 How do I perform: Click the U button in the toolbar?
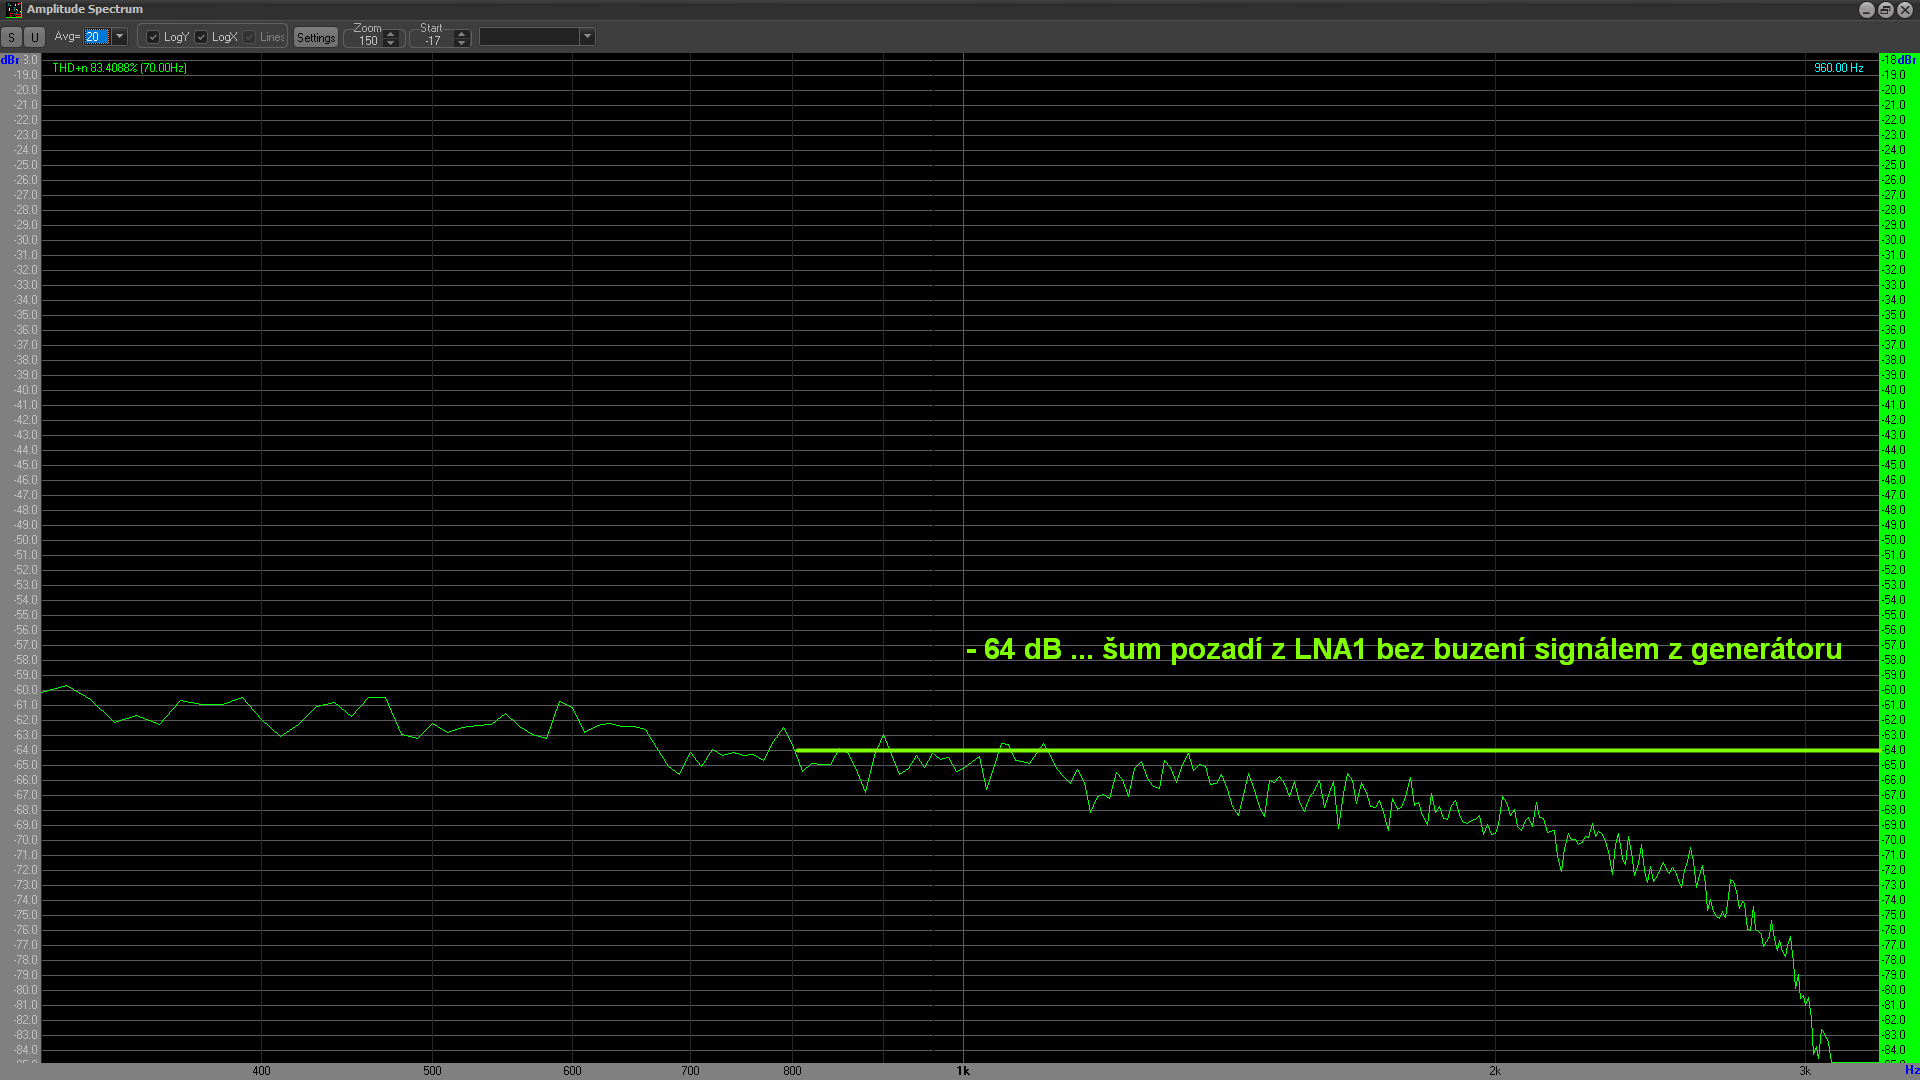34,37
